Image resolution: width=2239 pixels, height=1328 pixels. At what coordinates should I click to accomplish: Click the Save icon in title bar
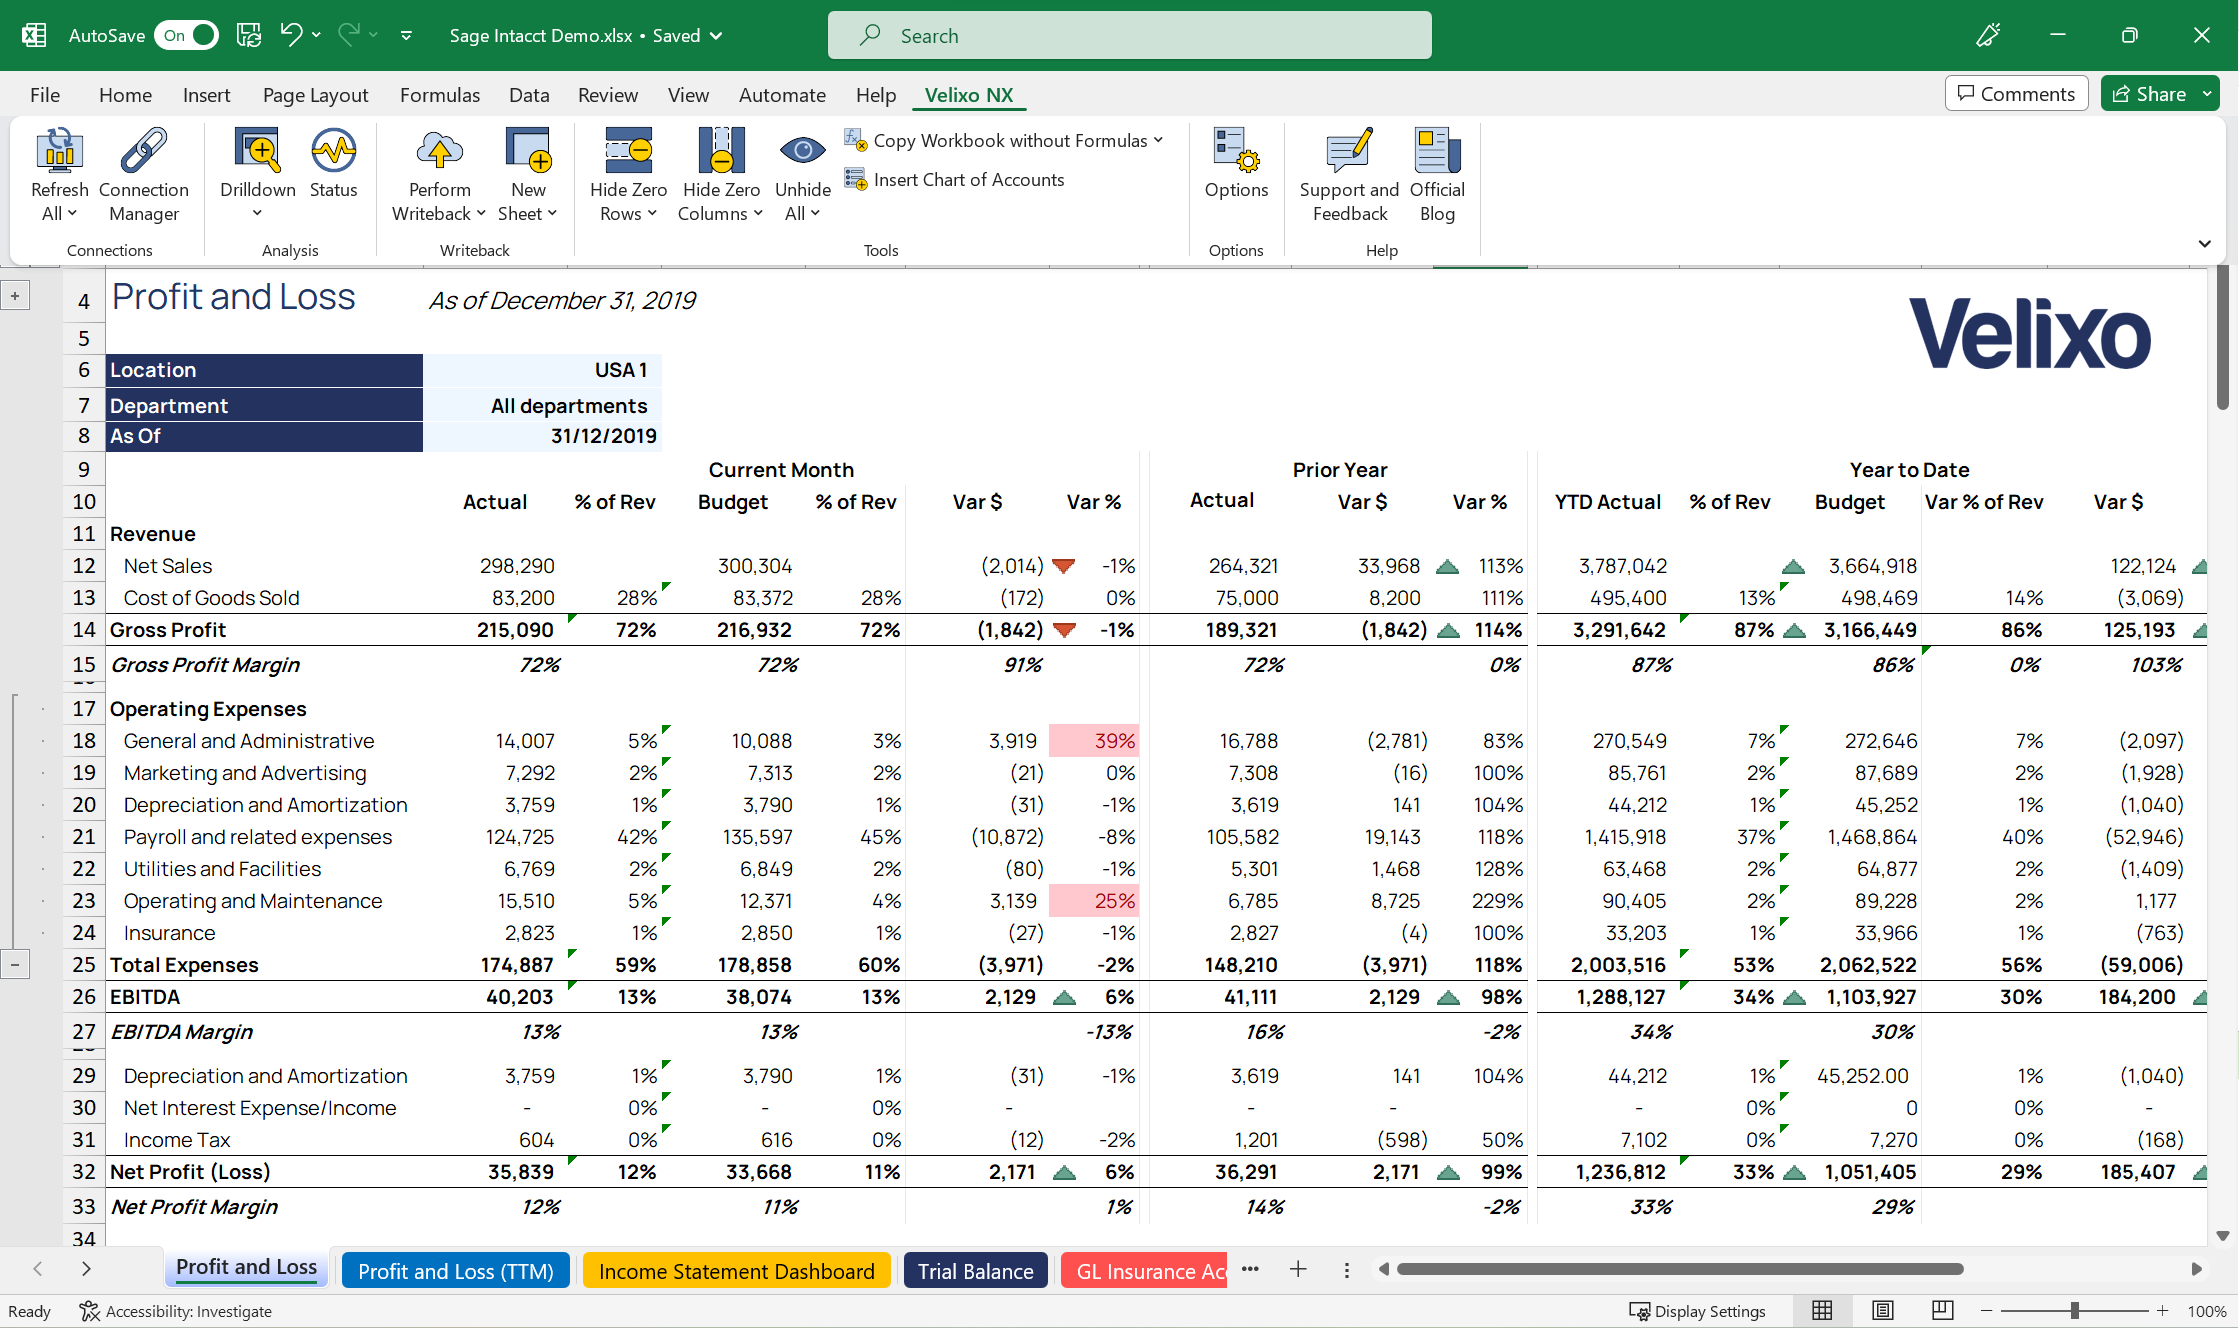(x=248, y=35)
